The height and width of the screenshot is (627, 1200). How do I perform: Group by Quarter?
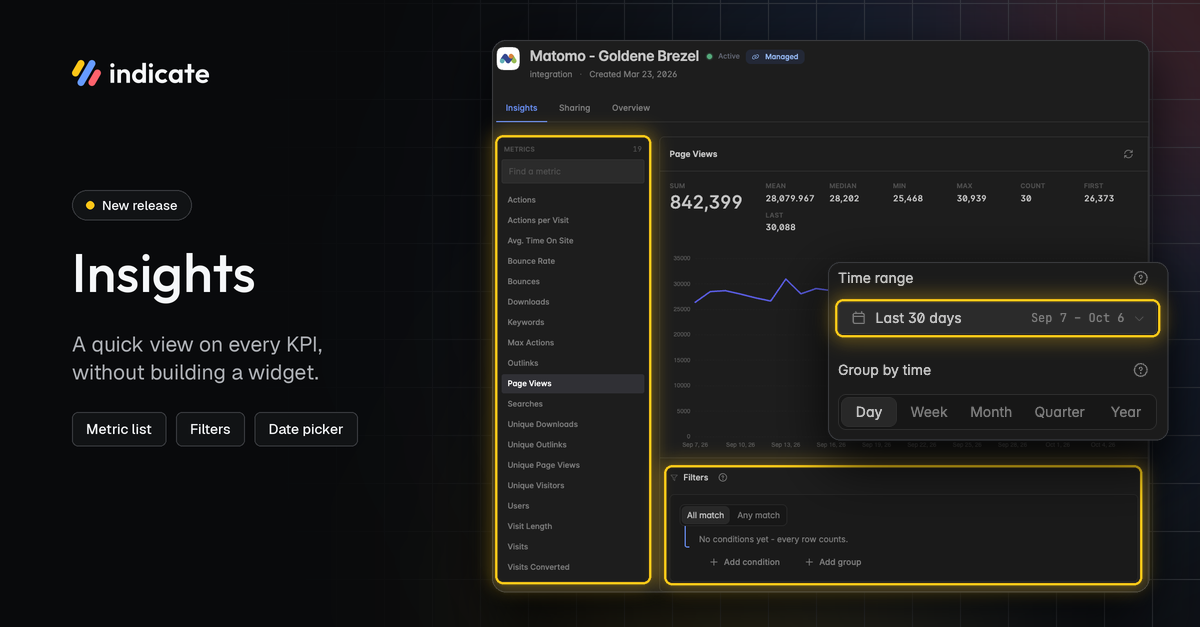pos(1059,412)
